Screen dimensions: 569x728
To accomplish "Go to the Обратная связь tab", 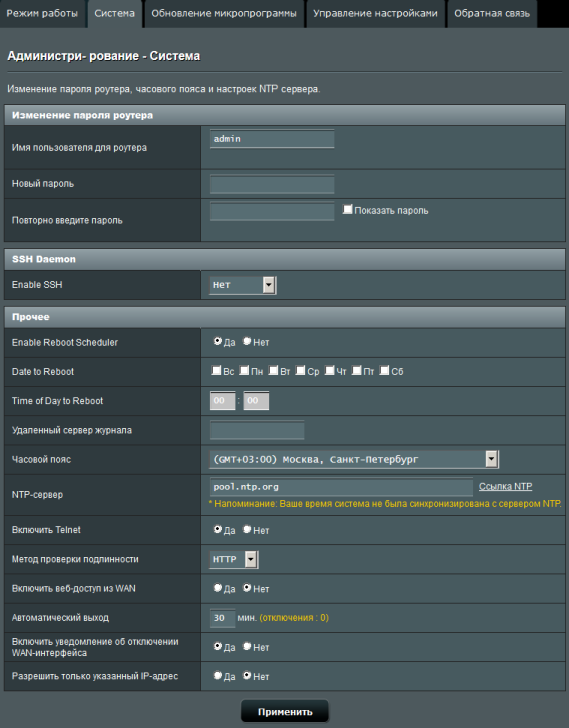I will 492,13.
